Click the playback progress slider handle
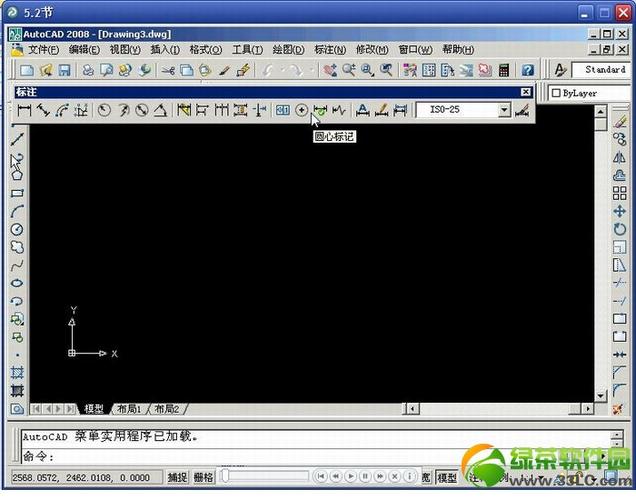 point(225,476)
